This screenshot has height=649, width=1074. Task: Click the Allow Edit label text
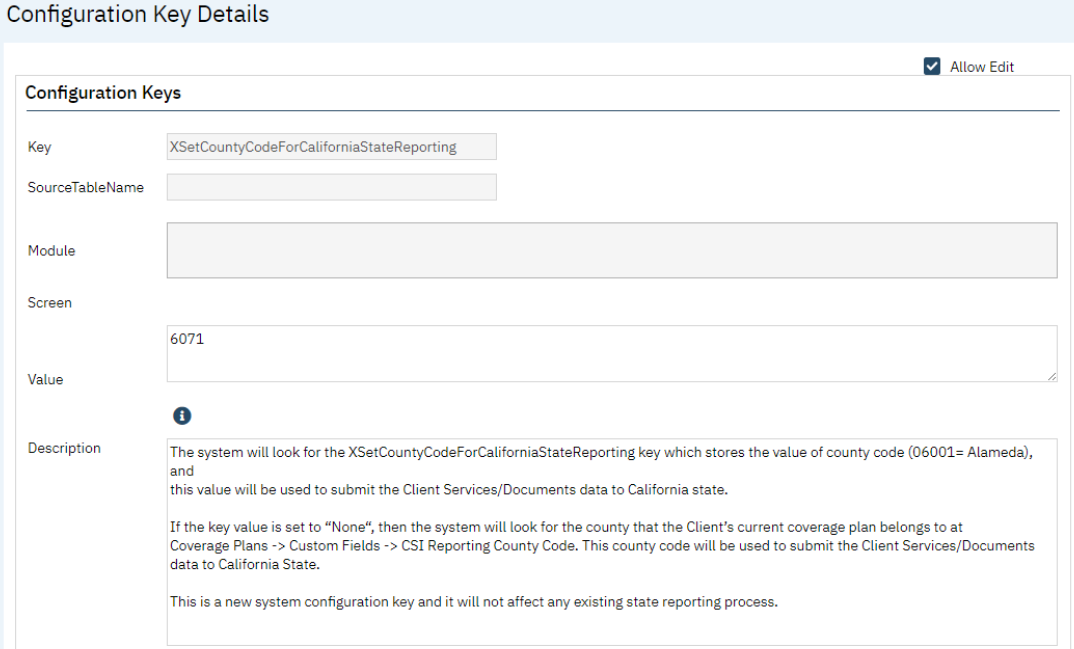tap(981, 67)
